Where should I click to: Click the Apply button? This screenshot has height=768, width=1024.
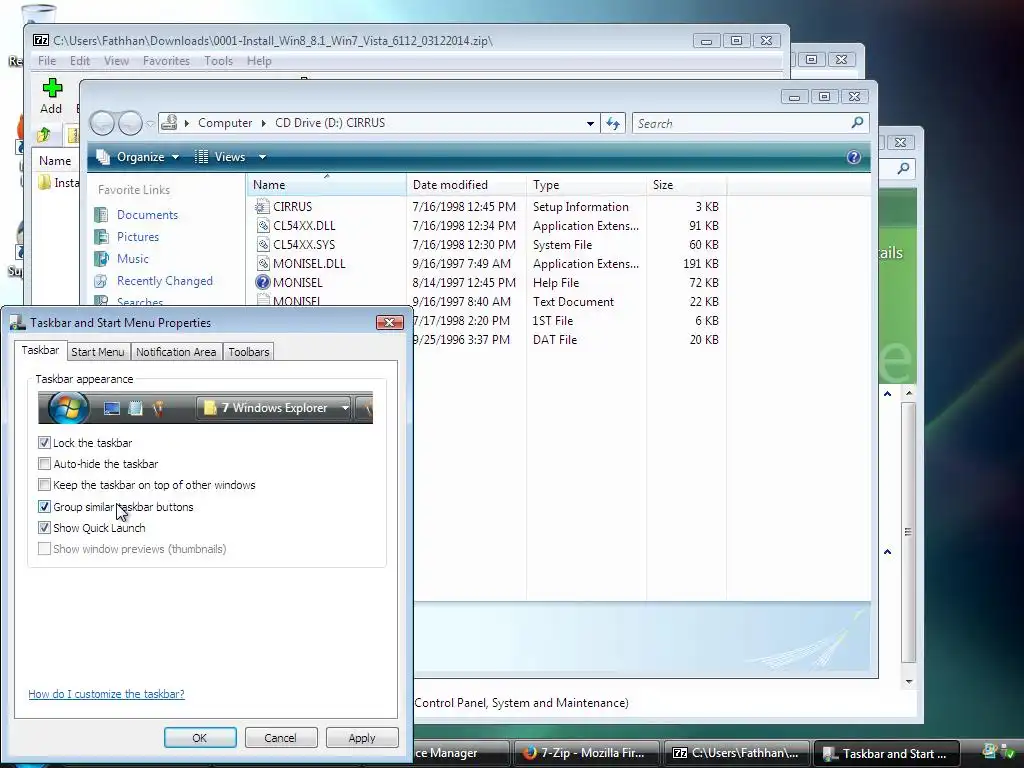click(362, 738)
